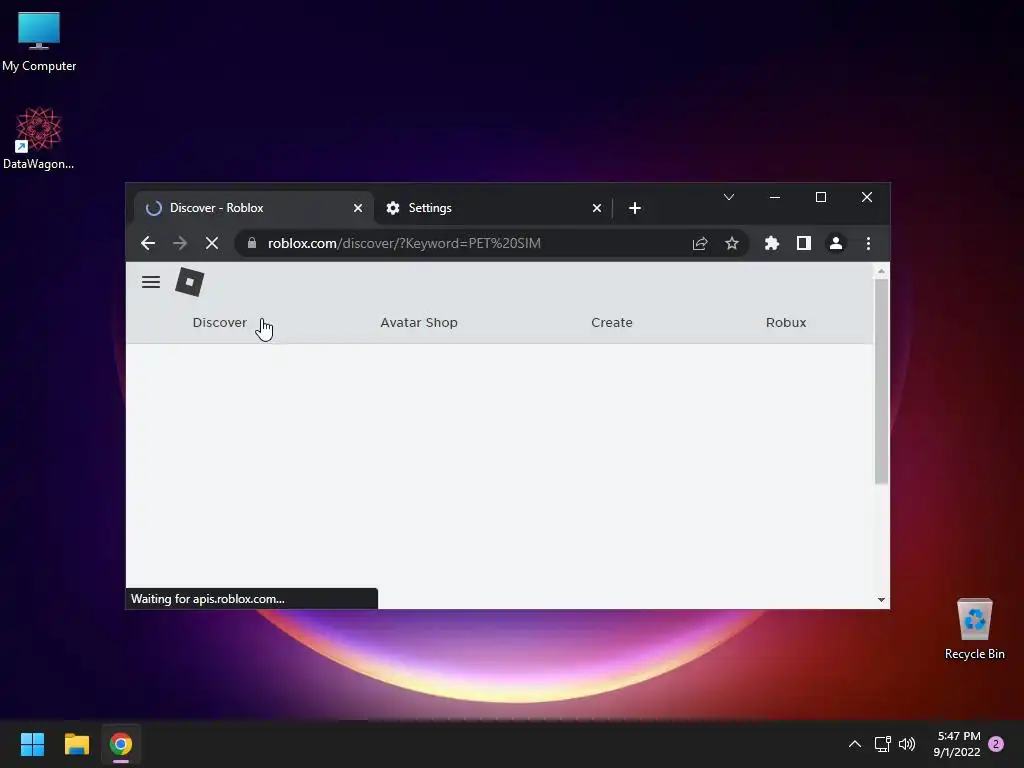Maximize the Chrome window
Viewport: 1024px width, 768px height.
tap(821, 197)
